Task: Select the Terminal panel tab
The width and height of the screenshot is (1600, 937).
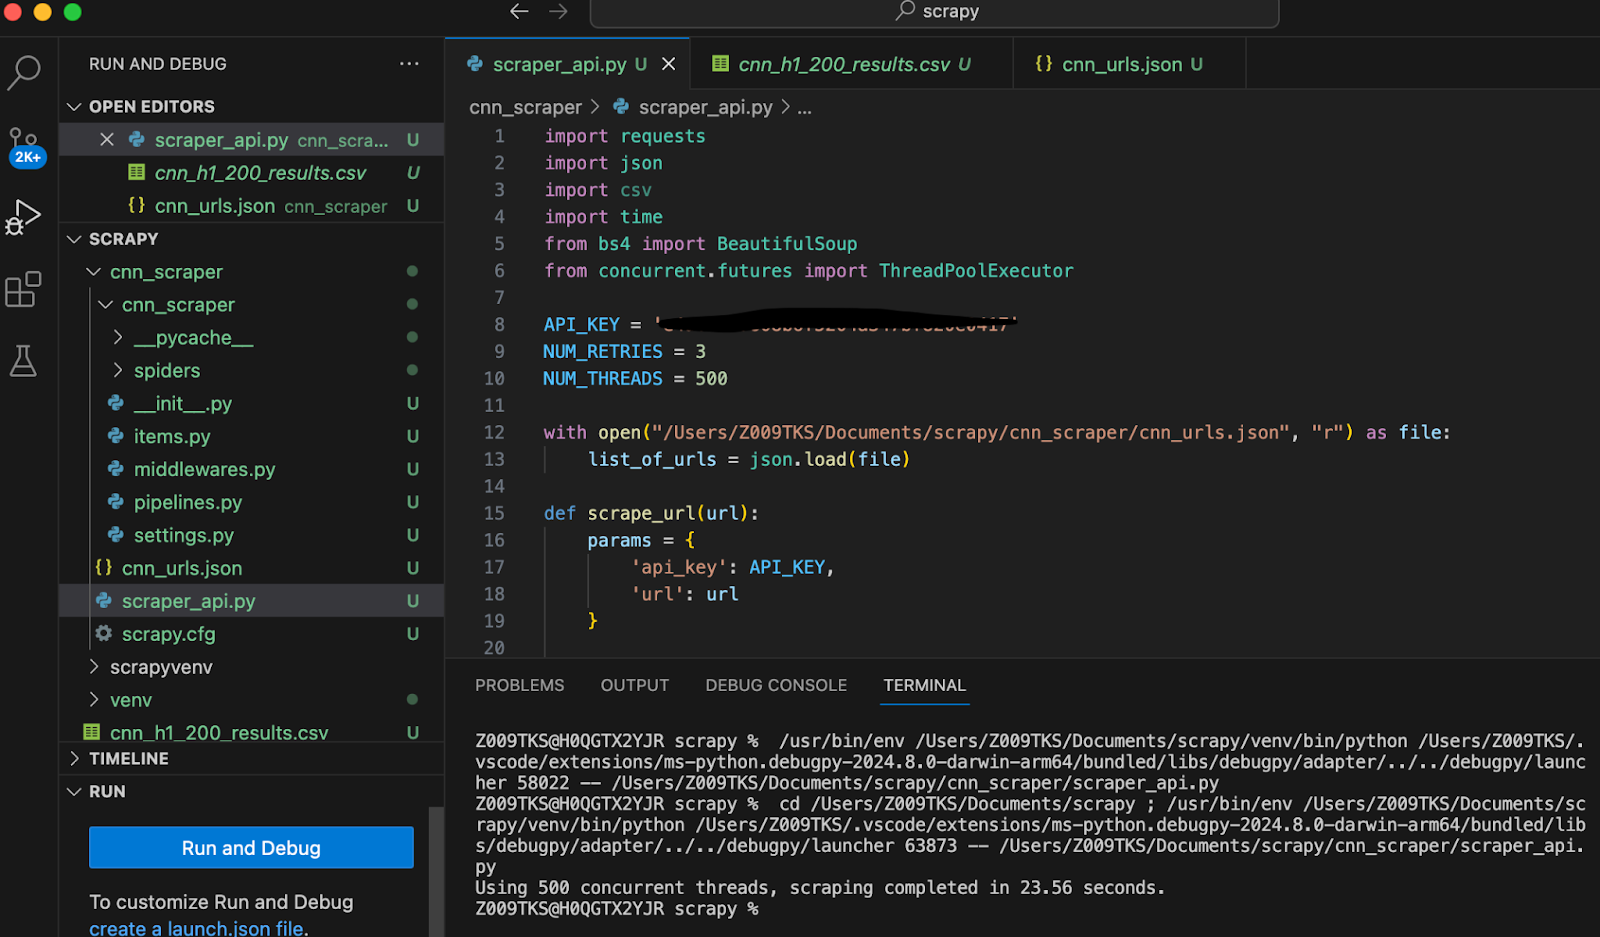Action: [925, 686]
